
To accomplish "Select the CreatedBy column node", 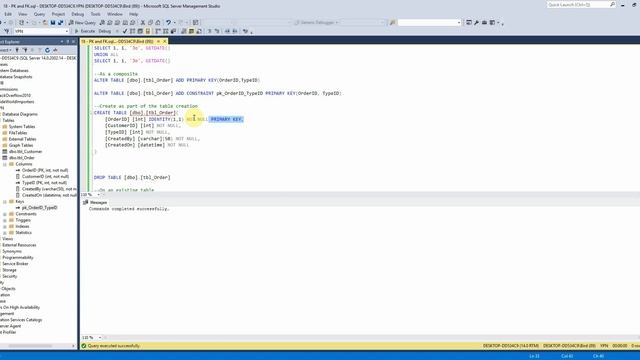I will point(49,189).
